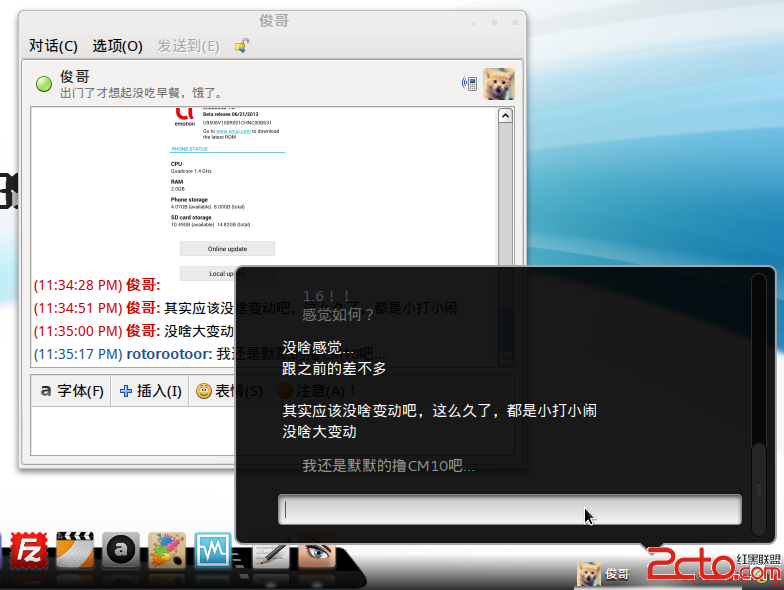Viewport: 784px width, 590px height.
Task: Open the black circle 'a' app in dock
Action: coord(120,550)
